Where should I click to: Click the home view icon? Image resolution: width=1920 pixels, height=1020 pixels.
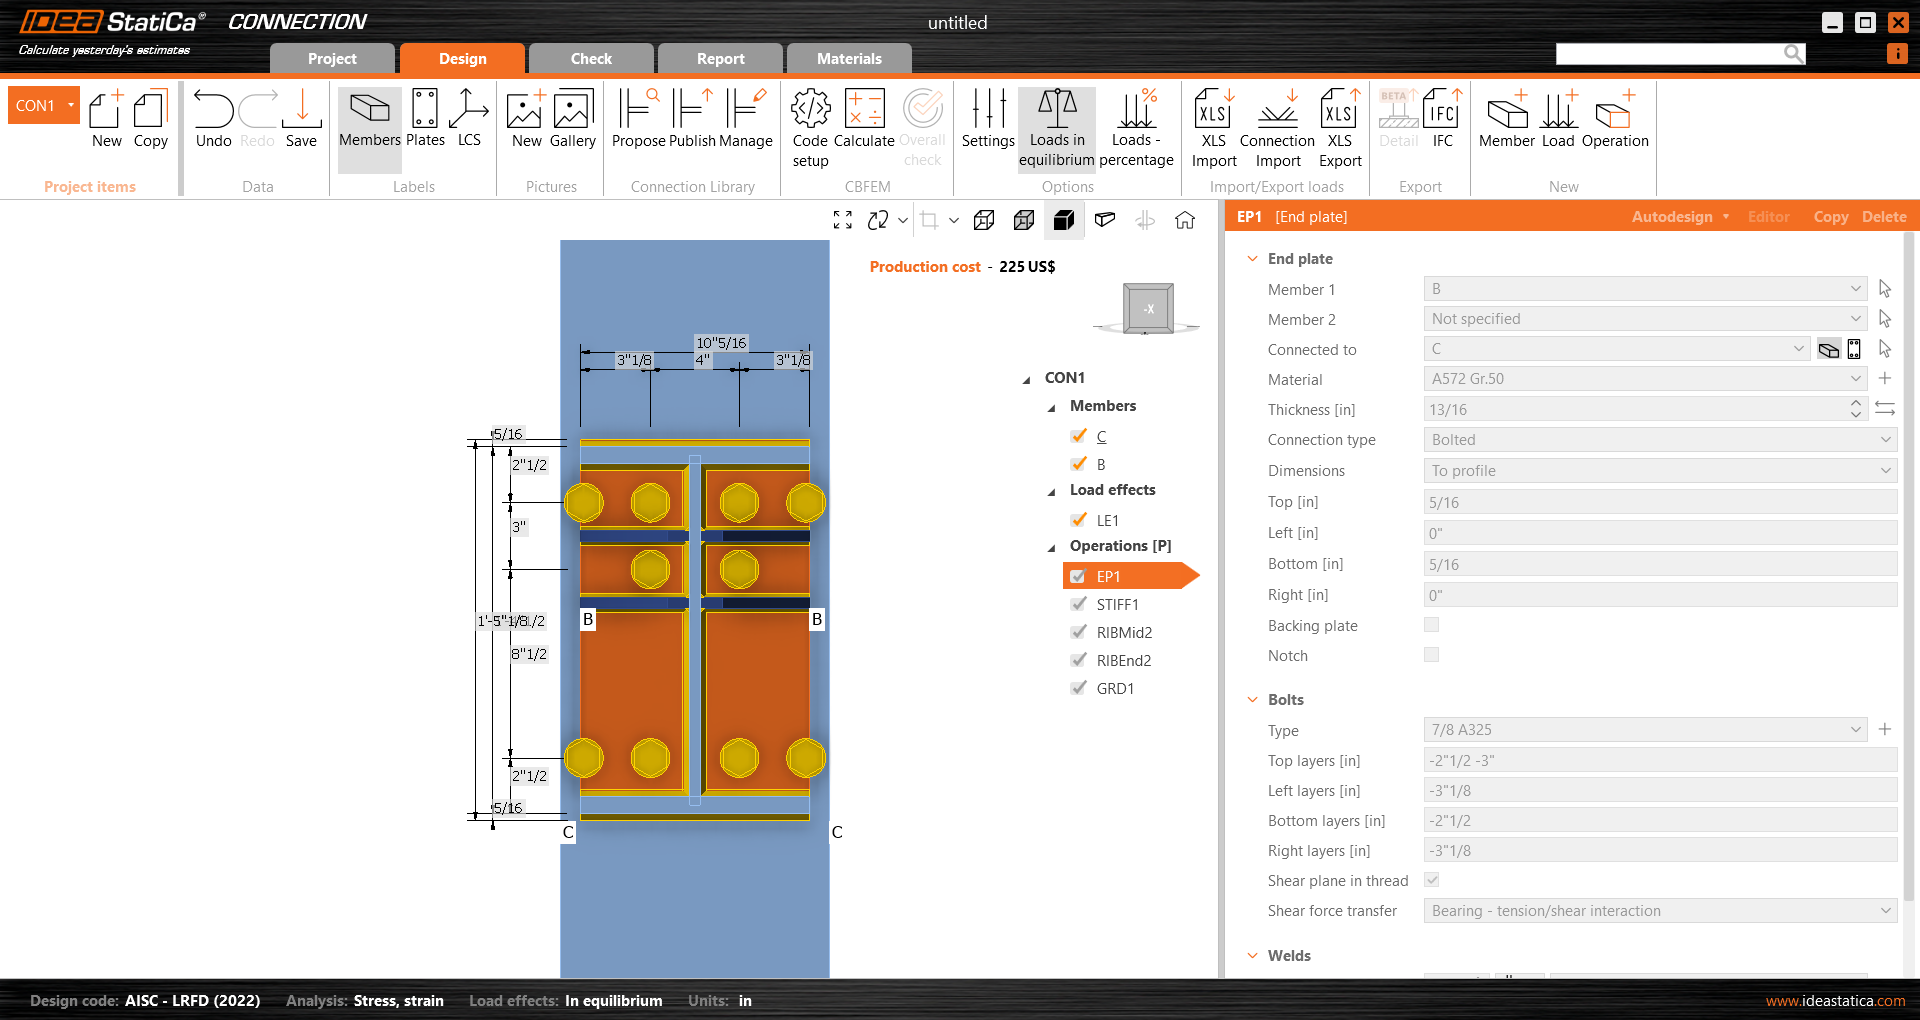pyautogui.click(x=1185, y=220)
